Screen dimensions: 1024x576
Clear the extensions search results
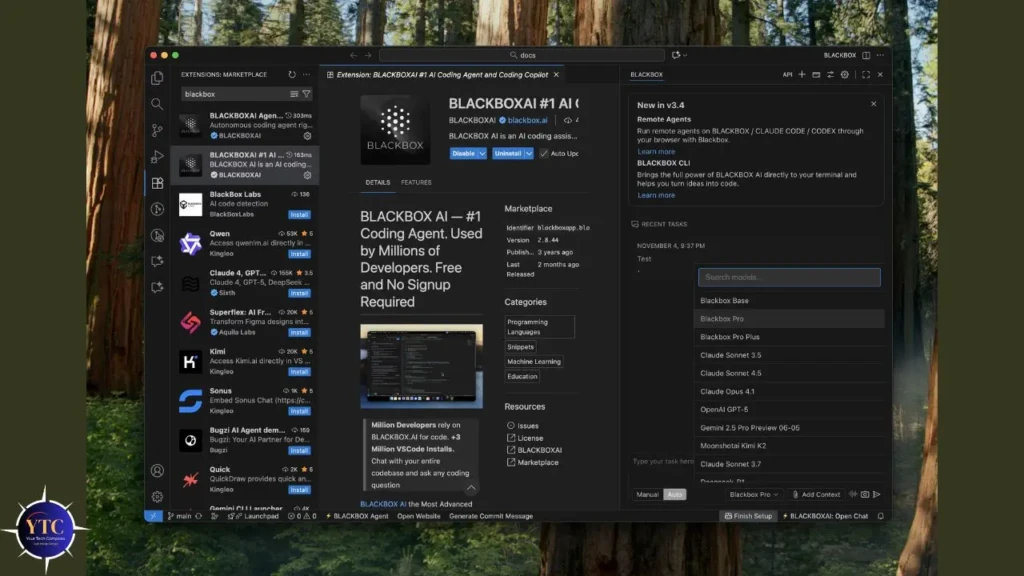point(294,94)
